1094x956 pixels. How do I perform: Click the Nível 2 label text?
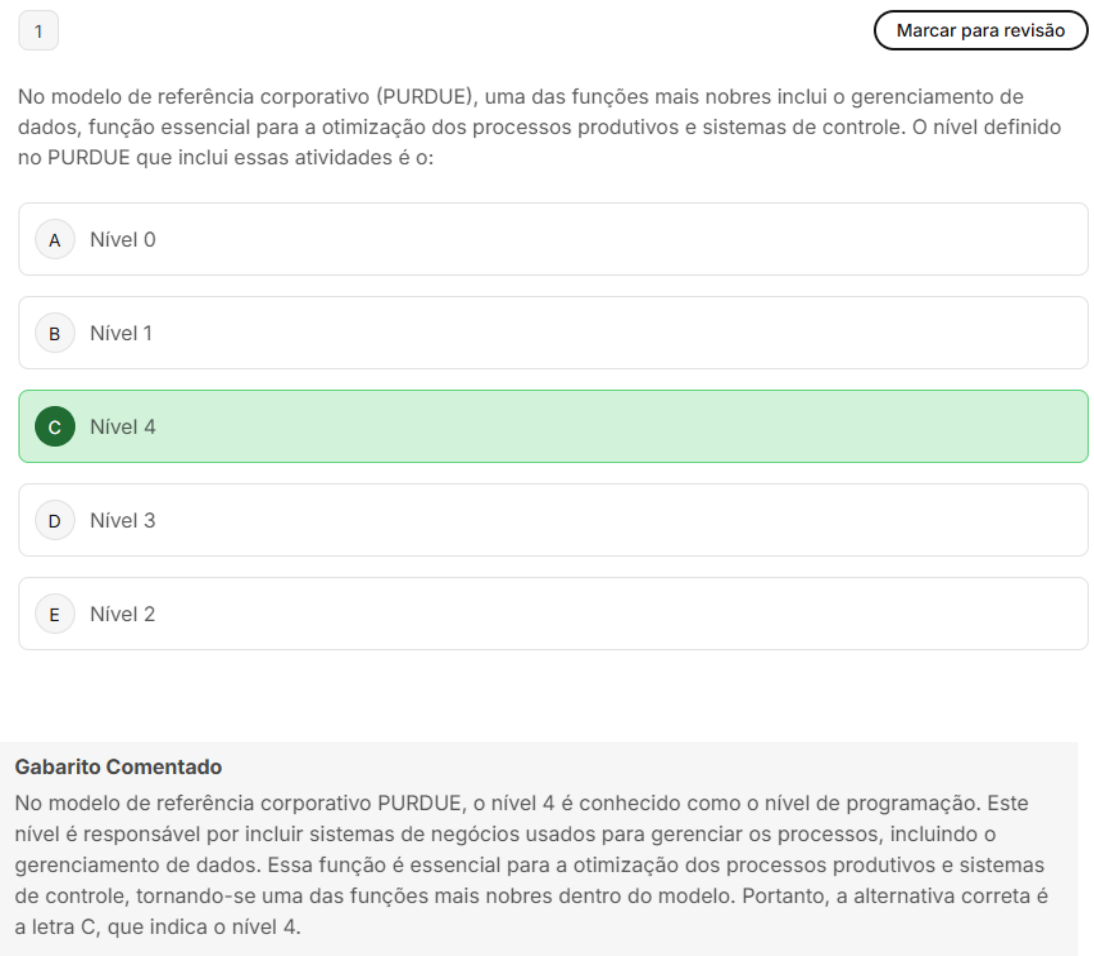tap(123, 613)
